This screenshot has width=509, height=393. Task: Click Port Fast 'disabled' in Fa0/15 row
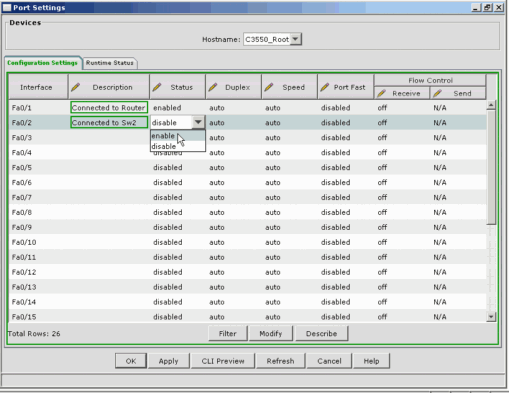[335, 317]
